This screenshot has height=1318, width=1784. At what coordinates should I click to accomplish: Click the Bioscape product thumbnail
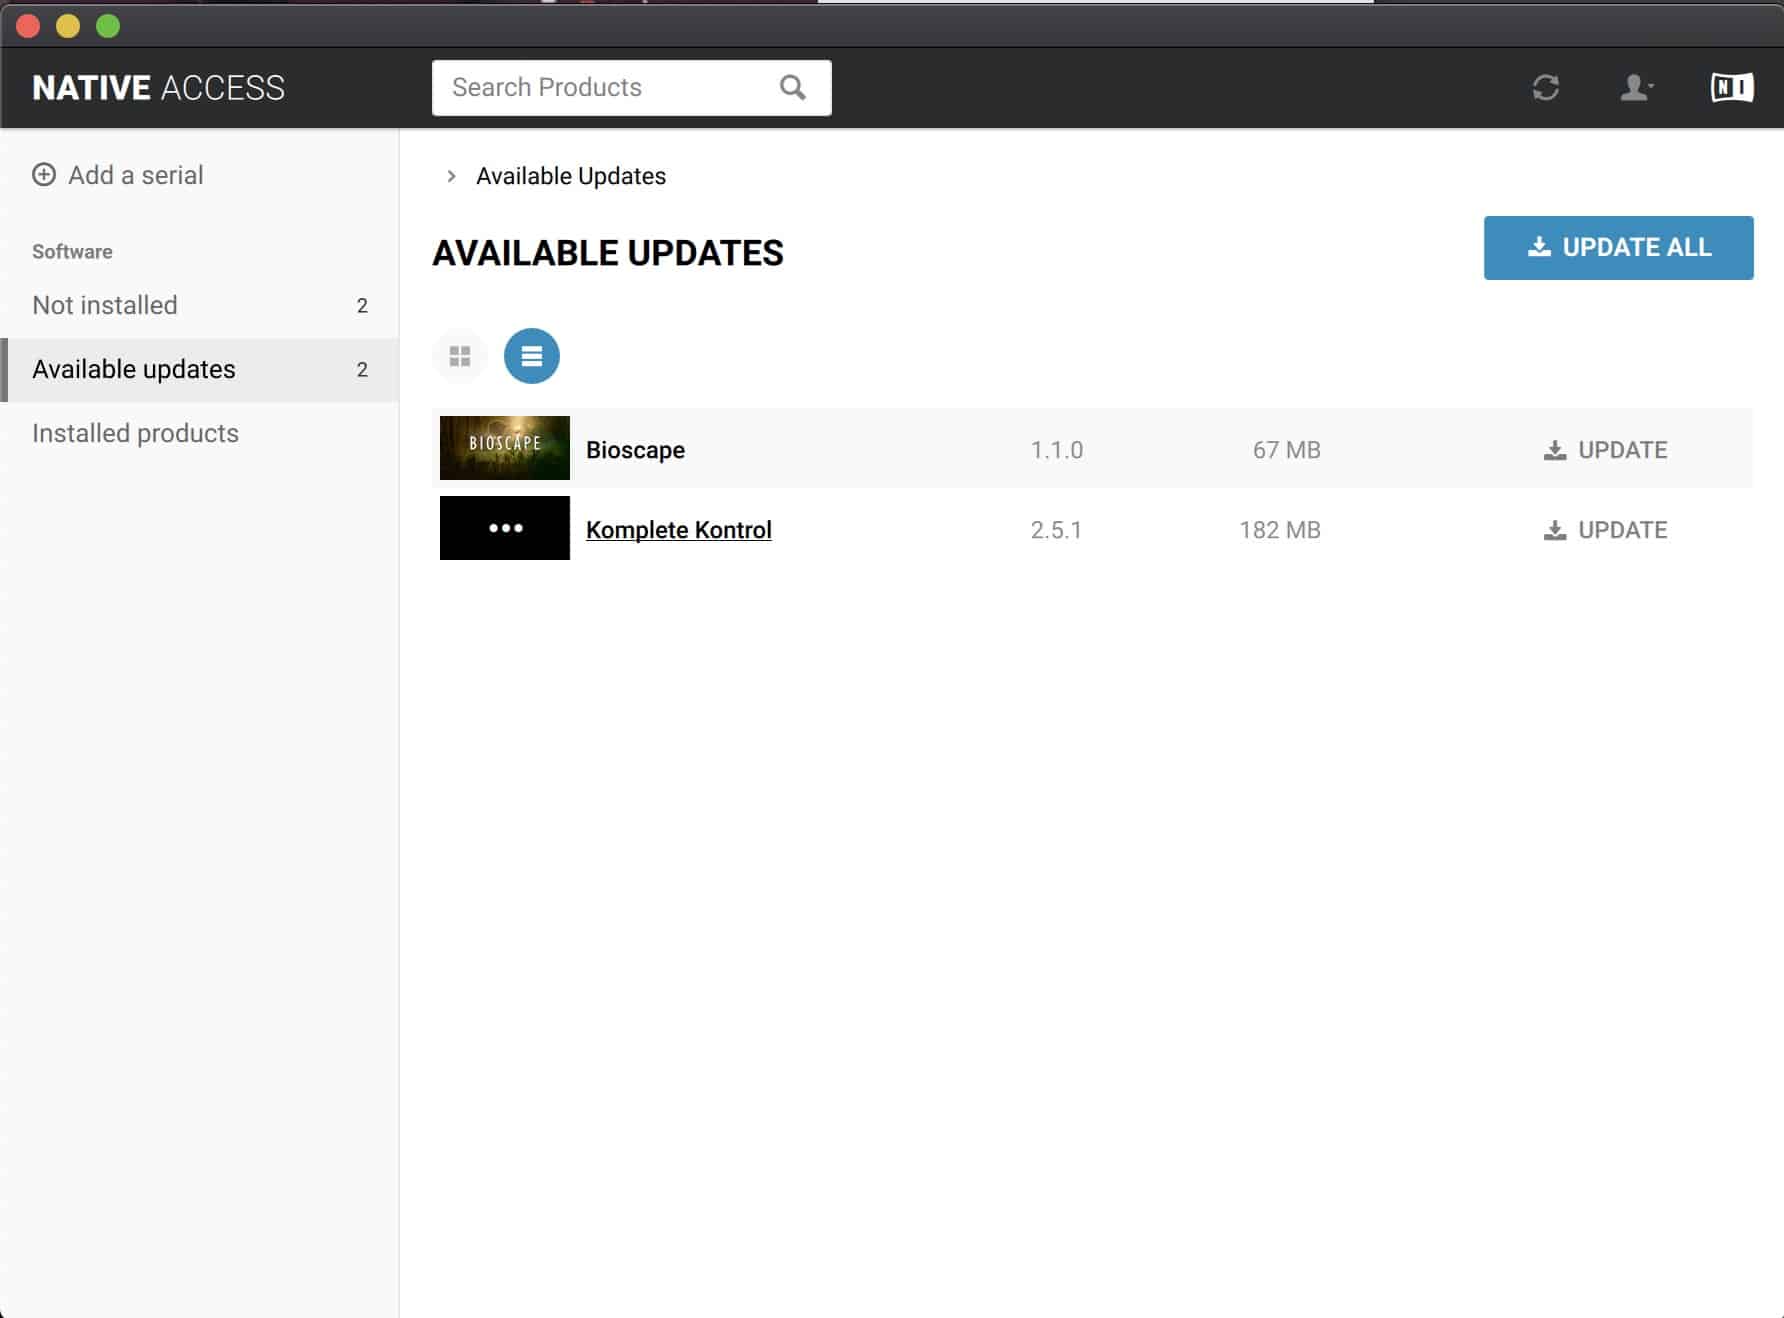click(x=505, y=448)
